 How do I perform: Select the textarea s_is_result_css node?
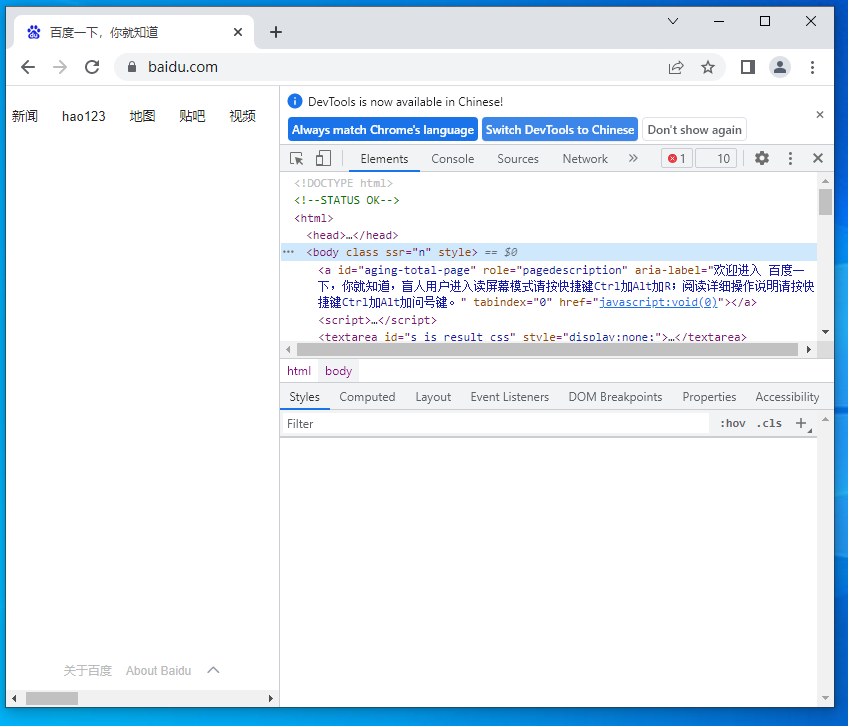coord(532,337)
